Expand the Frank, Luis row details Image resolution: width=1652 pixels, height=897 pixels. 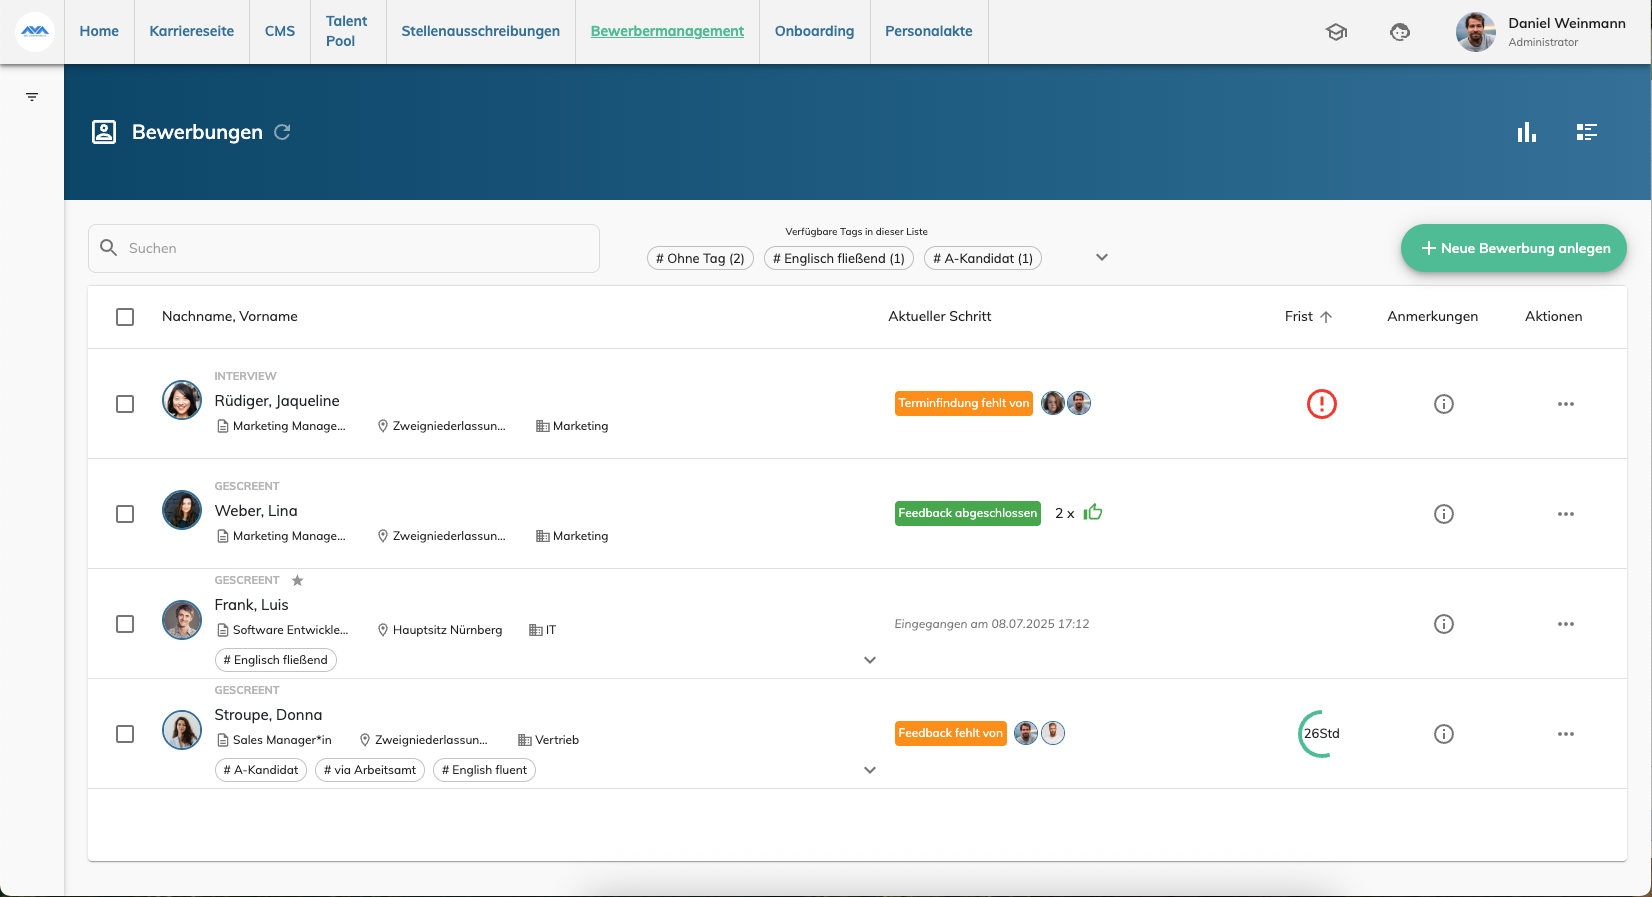pyautogui.click(x=869, y=660)
